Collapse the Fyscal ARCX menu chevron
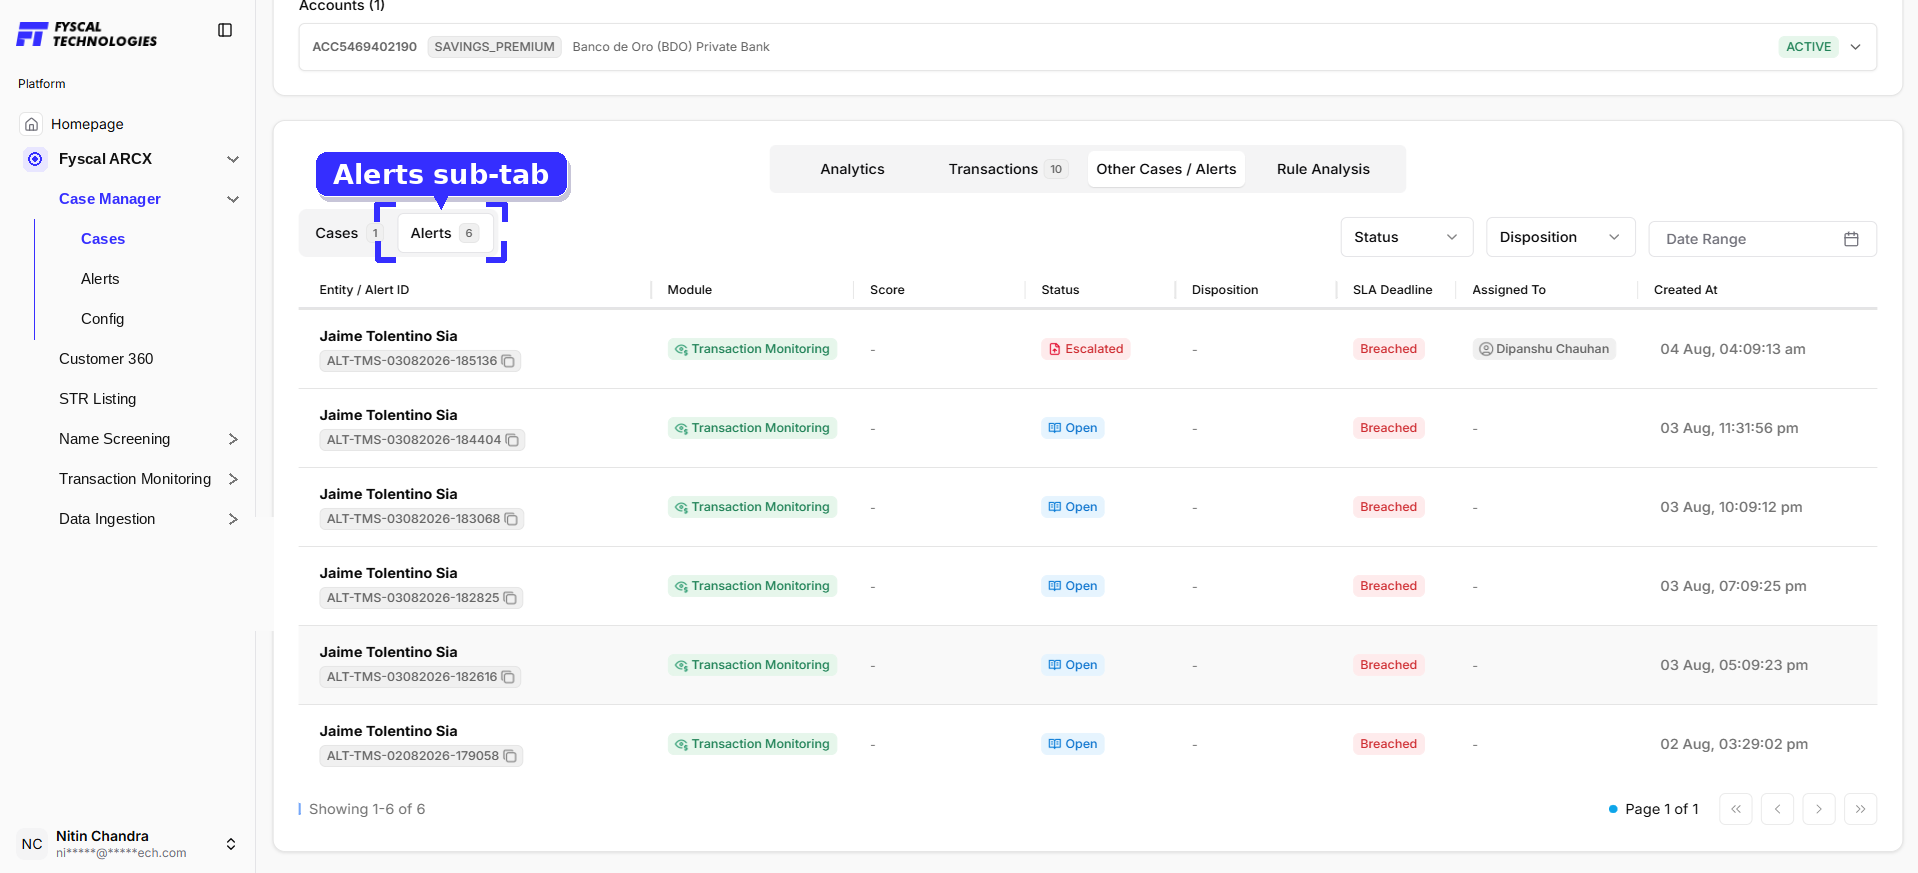The height and width of the screenshot is (873, 1918). pyautogui.click(x=233, y=159)
